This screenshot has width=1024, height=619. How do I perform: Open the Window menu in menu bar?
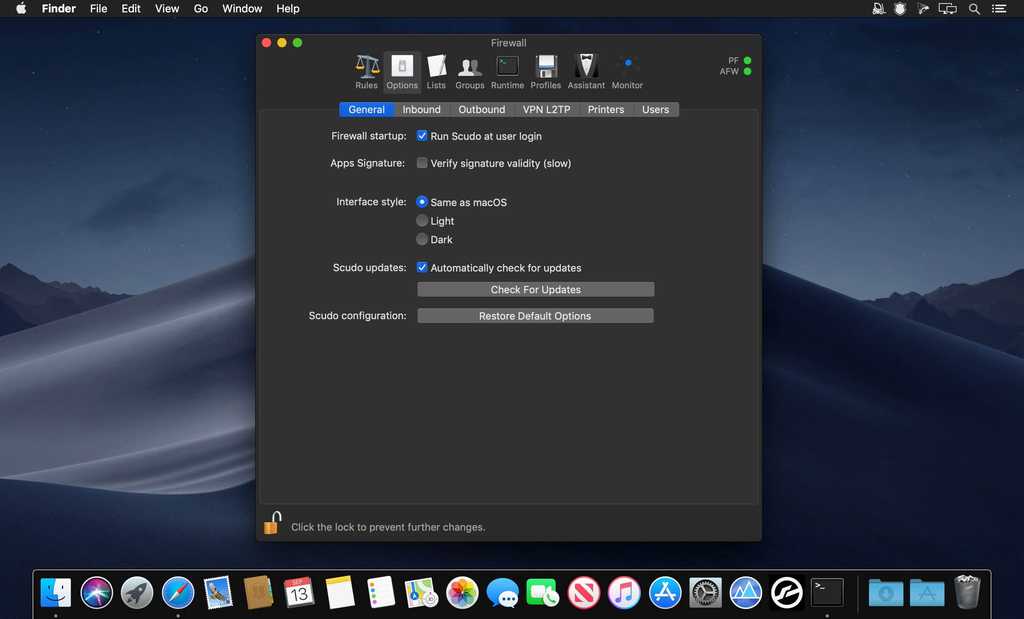click(x=242, y=9)
